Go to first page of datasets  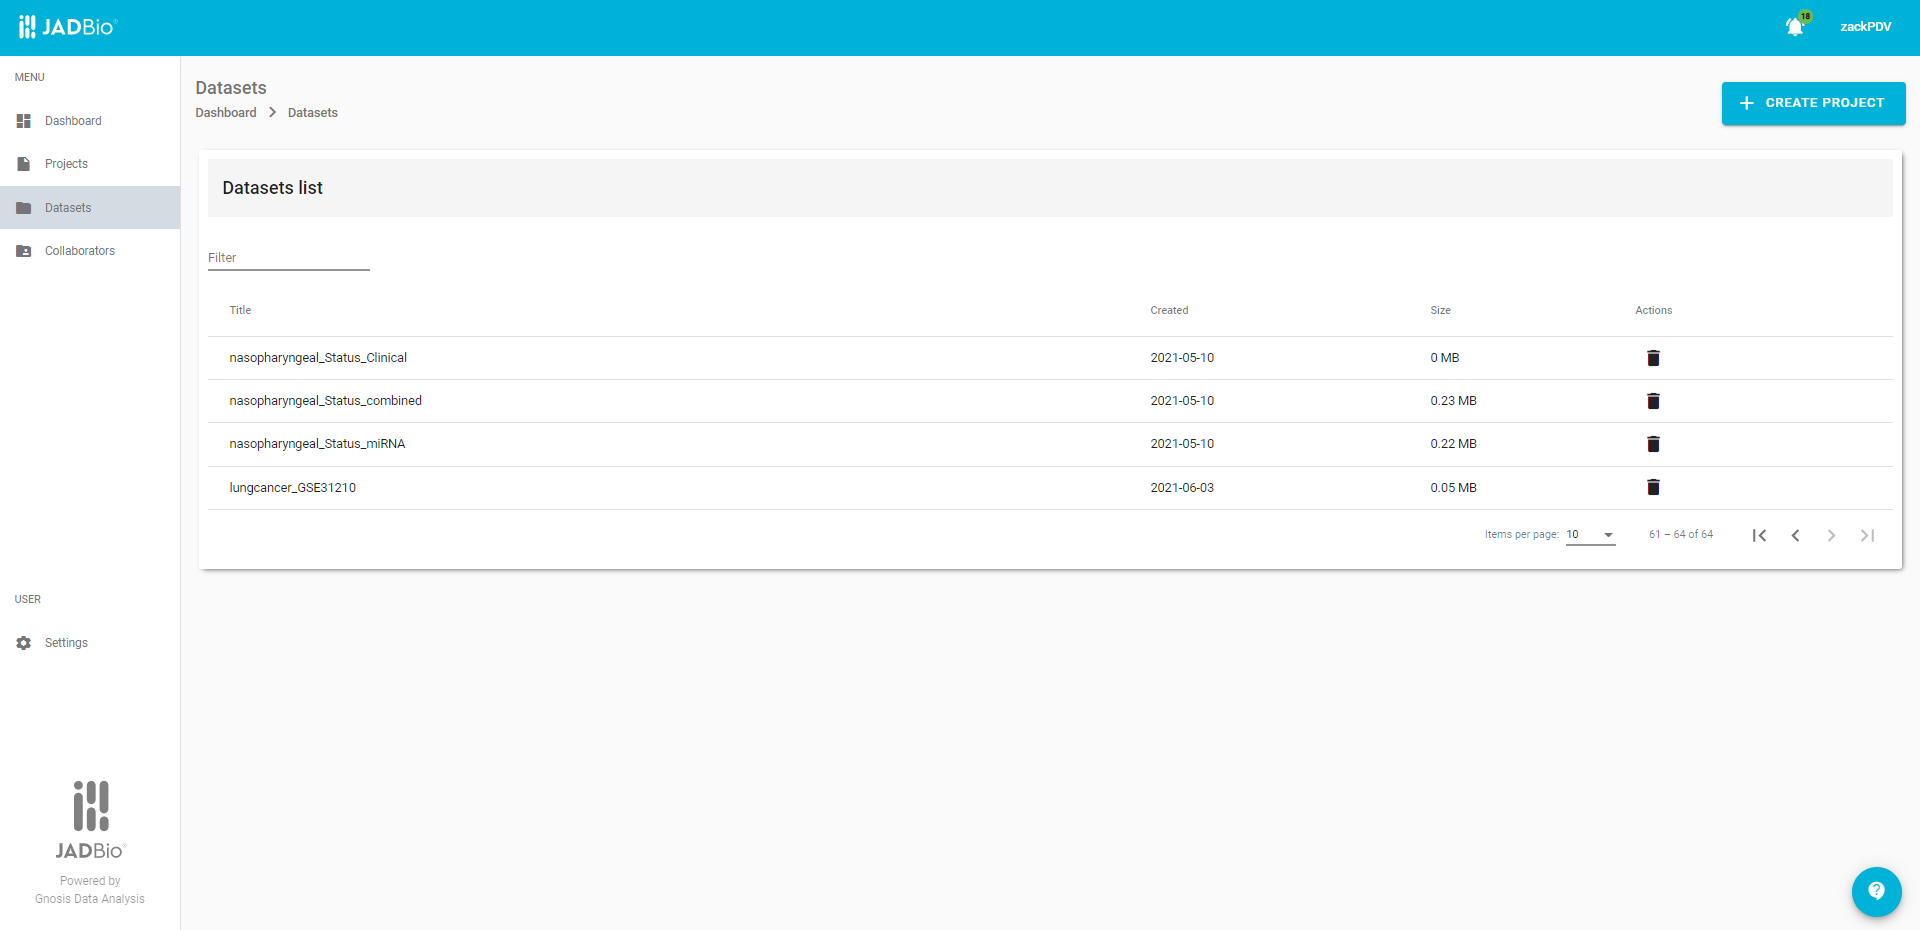coord(1760,536)
